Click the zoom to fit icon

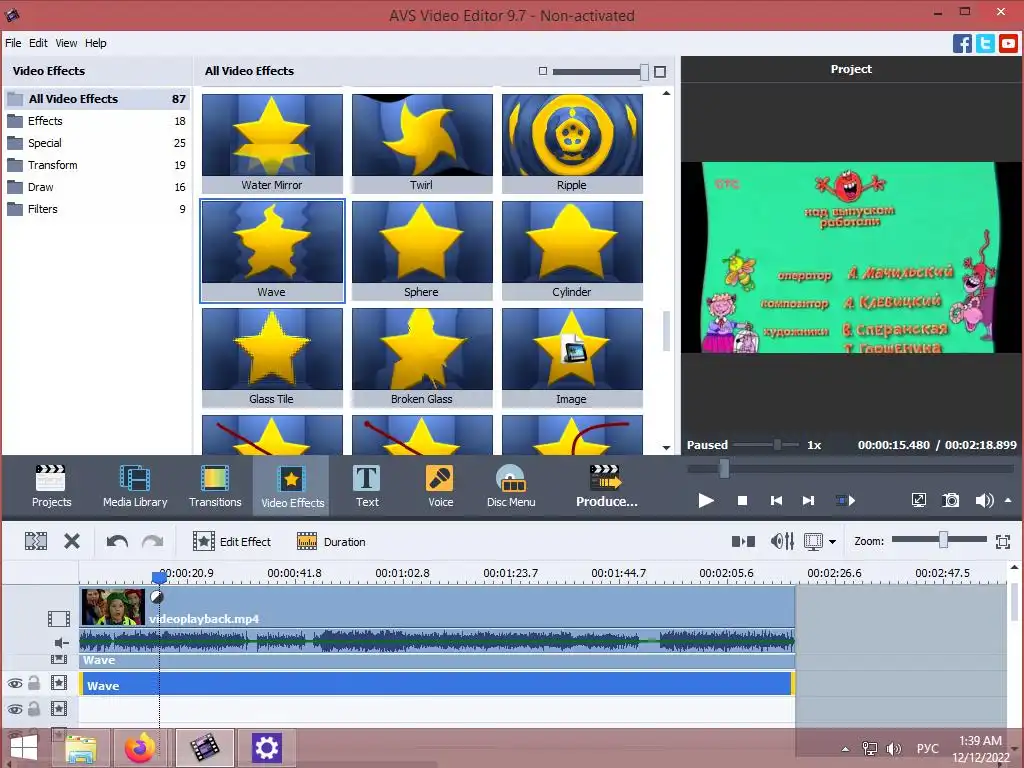[x=1002, y=541]
